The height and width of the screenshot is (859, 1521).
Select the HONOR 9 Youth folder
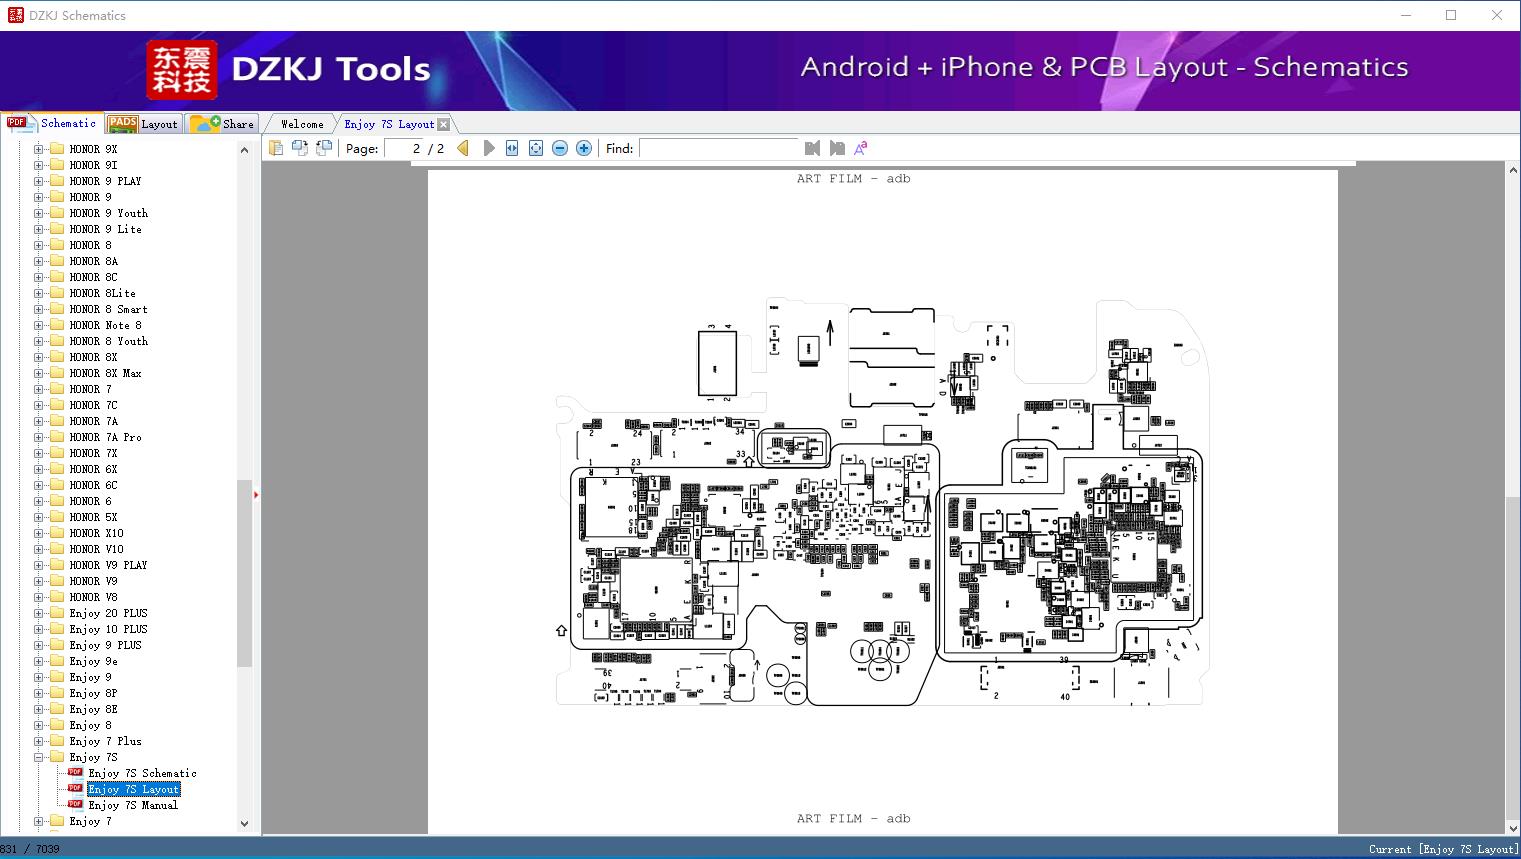pos(108,213)
